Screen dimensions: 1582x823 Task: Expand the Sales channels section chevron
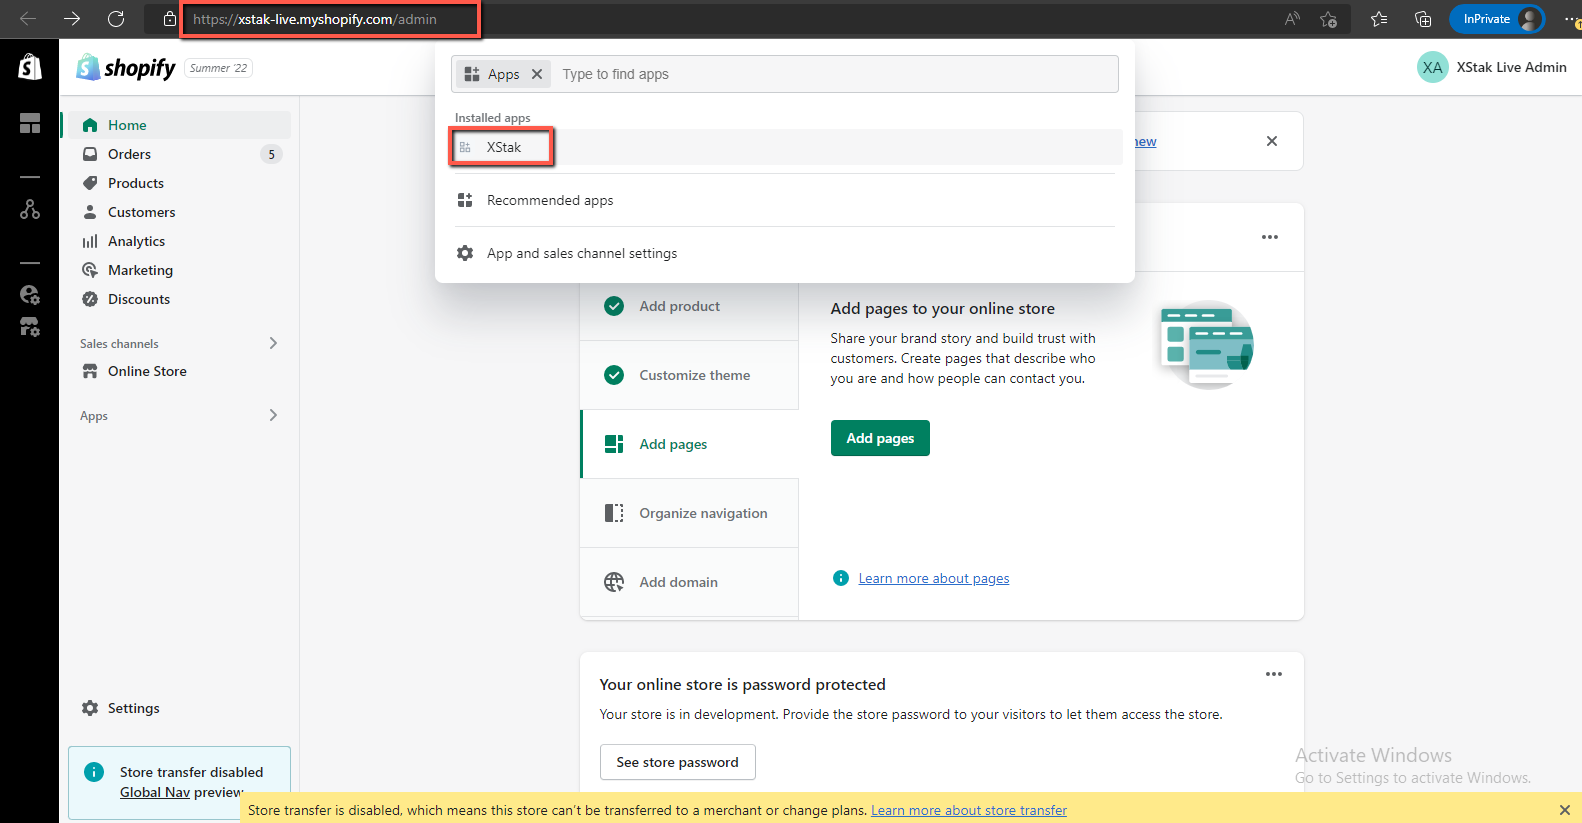(x=273, y=343)
